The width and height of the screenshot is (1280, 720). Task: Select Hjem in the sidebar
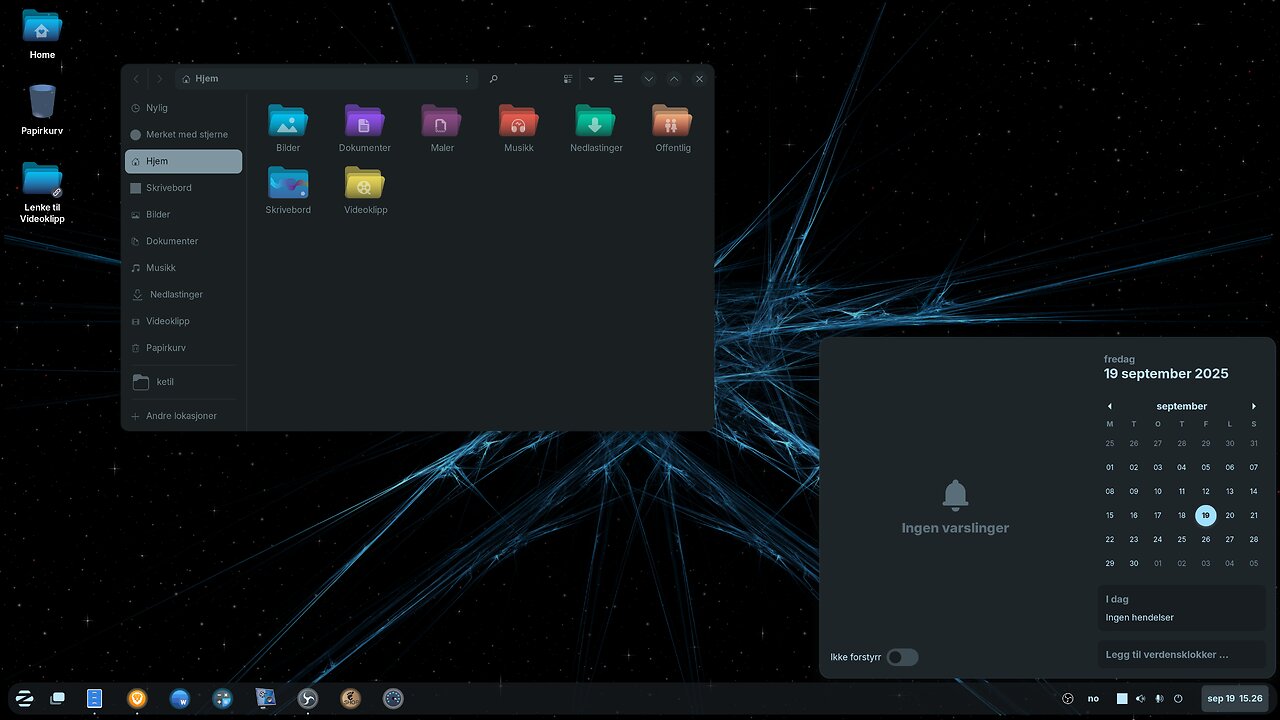(183, 161)
